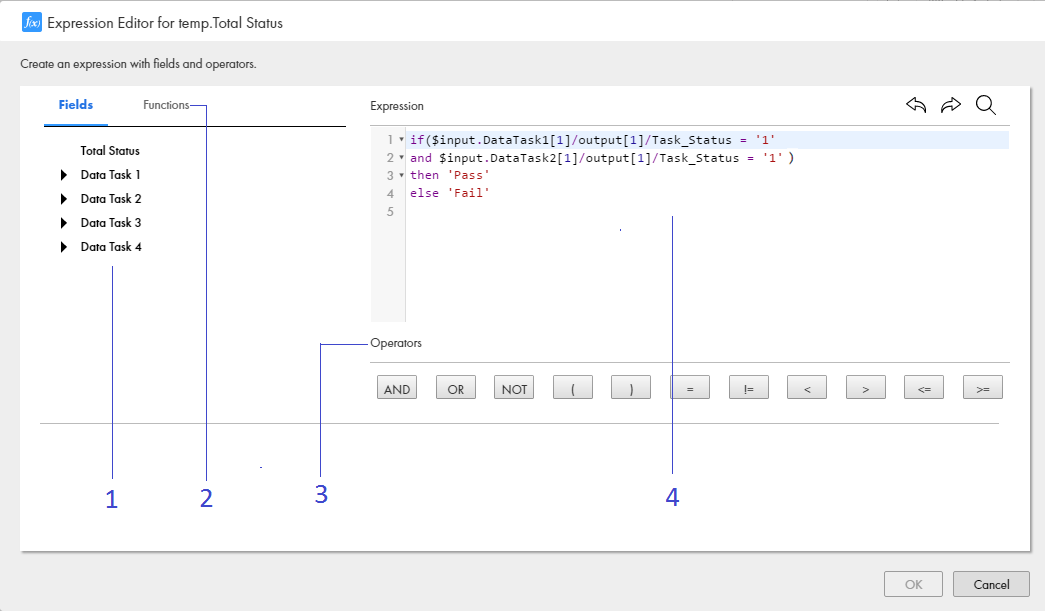The width and height of the screenshot is (1049, 611).
Task: Click the if DataTask1 Task_Status expression line
Action: pos(593,140)
